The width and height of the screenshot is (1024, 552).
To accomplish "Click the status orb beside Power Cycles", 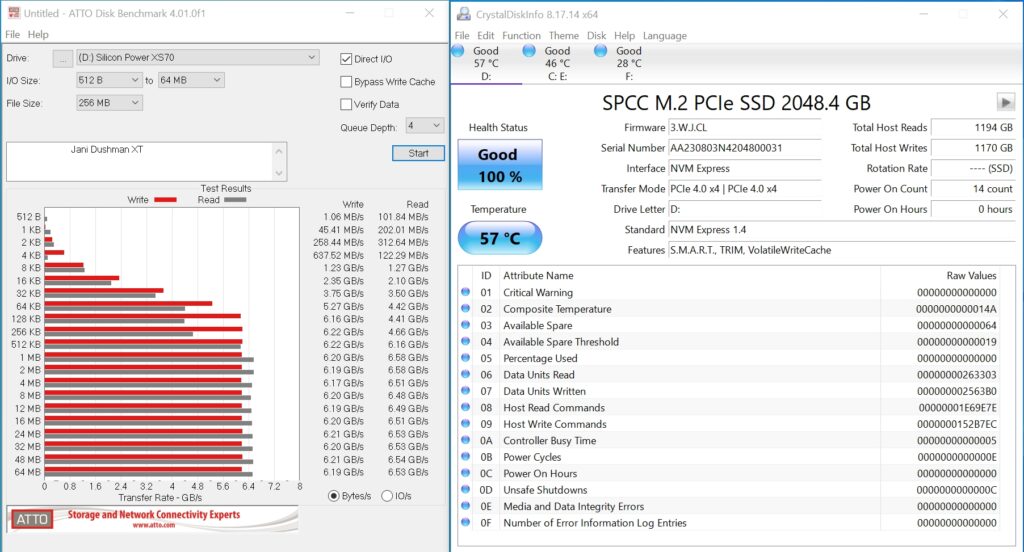I will tap(466, 457).
